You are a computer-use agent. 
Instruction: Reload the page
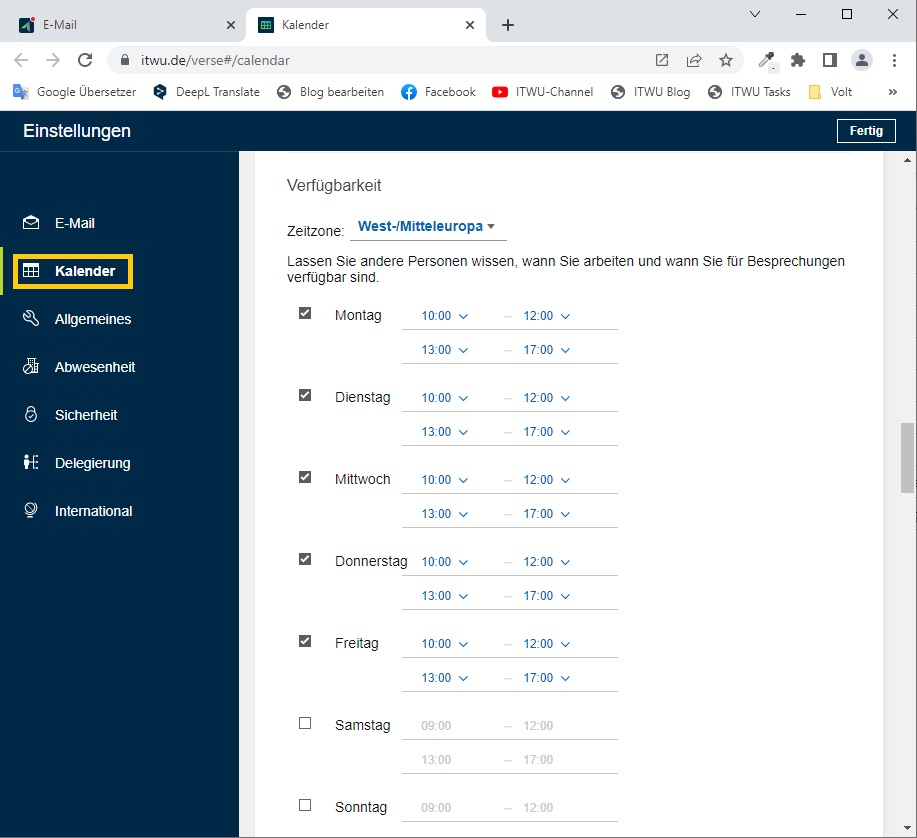pyautogui.click(x=85, y=60)
